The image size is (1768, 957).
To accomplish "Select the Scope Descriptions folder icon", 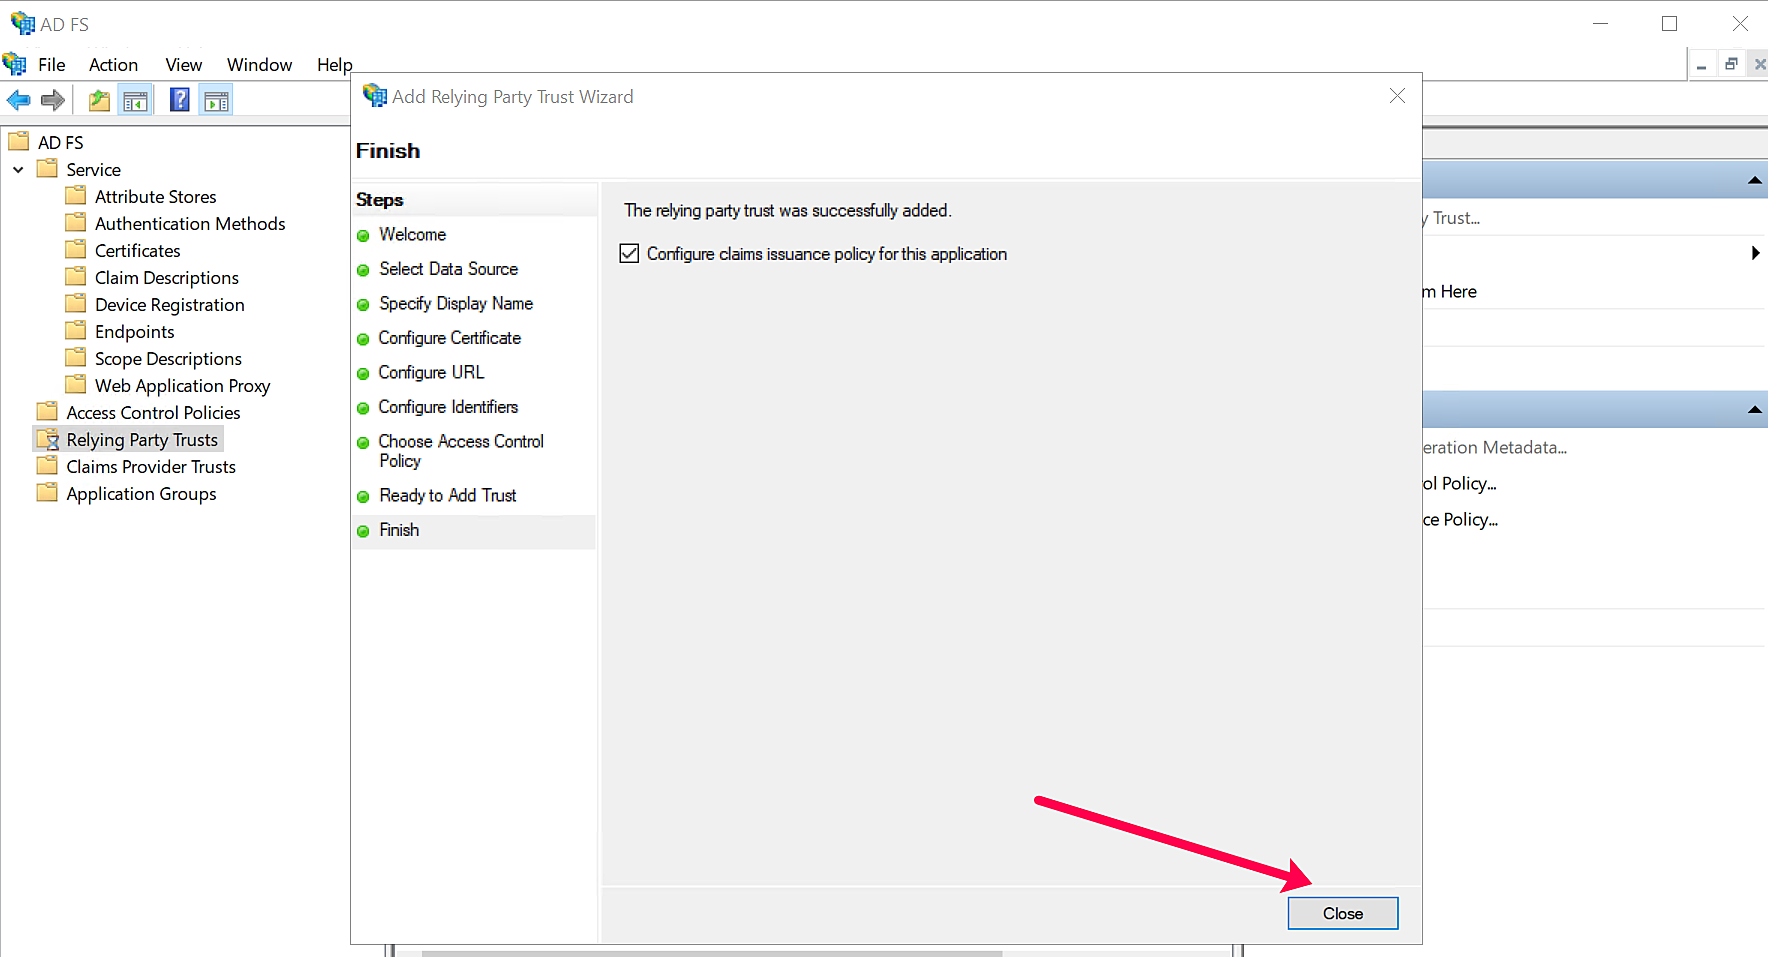I will coord(76,357).
